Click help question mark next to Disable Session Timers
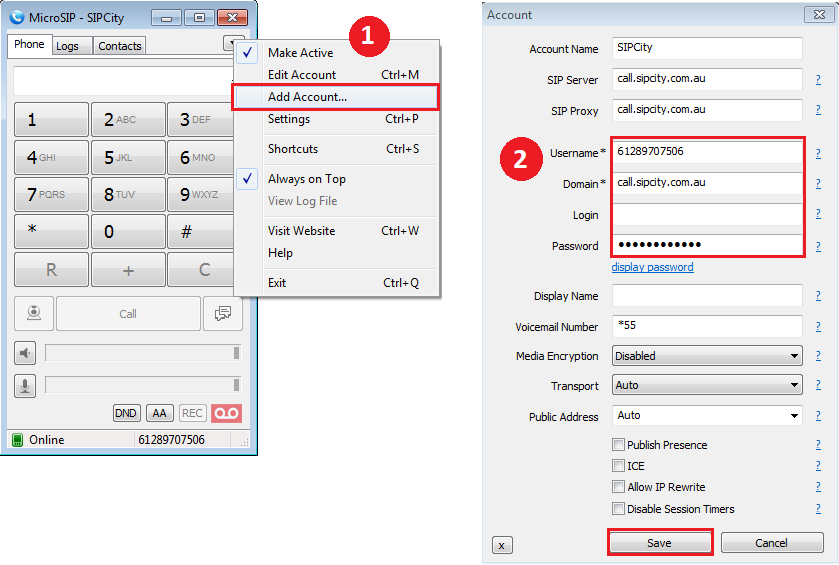Screen dimensions: 839x565 [x=818, y=508]
